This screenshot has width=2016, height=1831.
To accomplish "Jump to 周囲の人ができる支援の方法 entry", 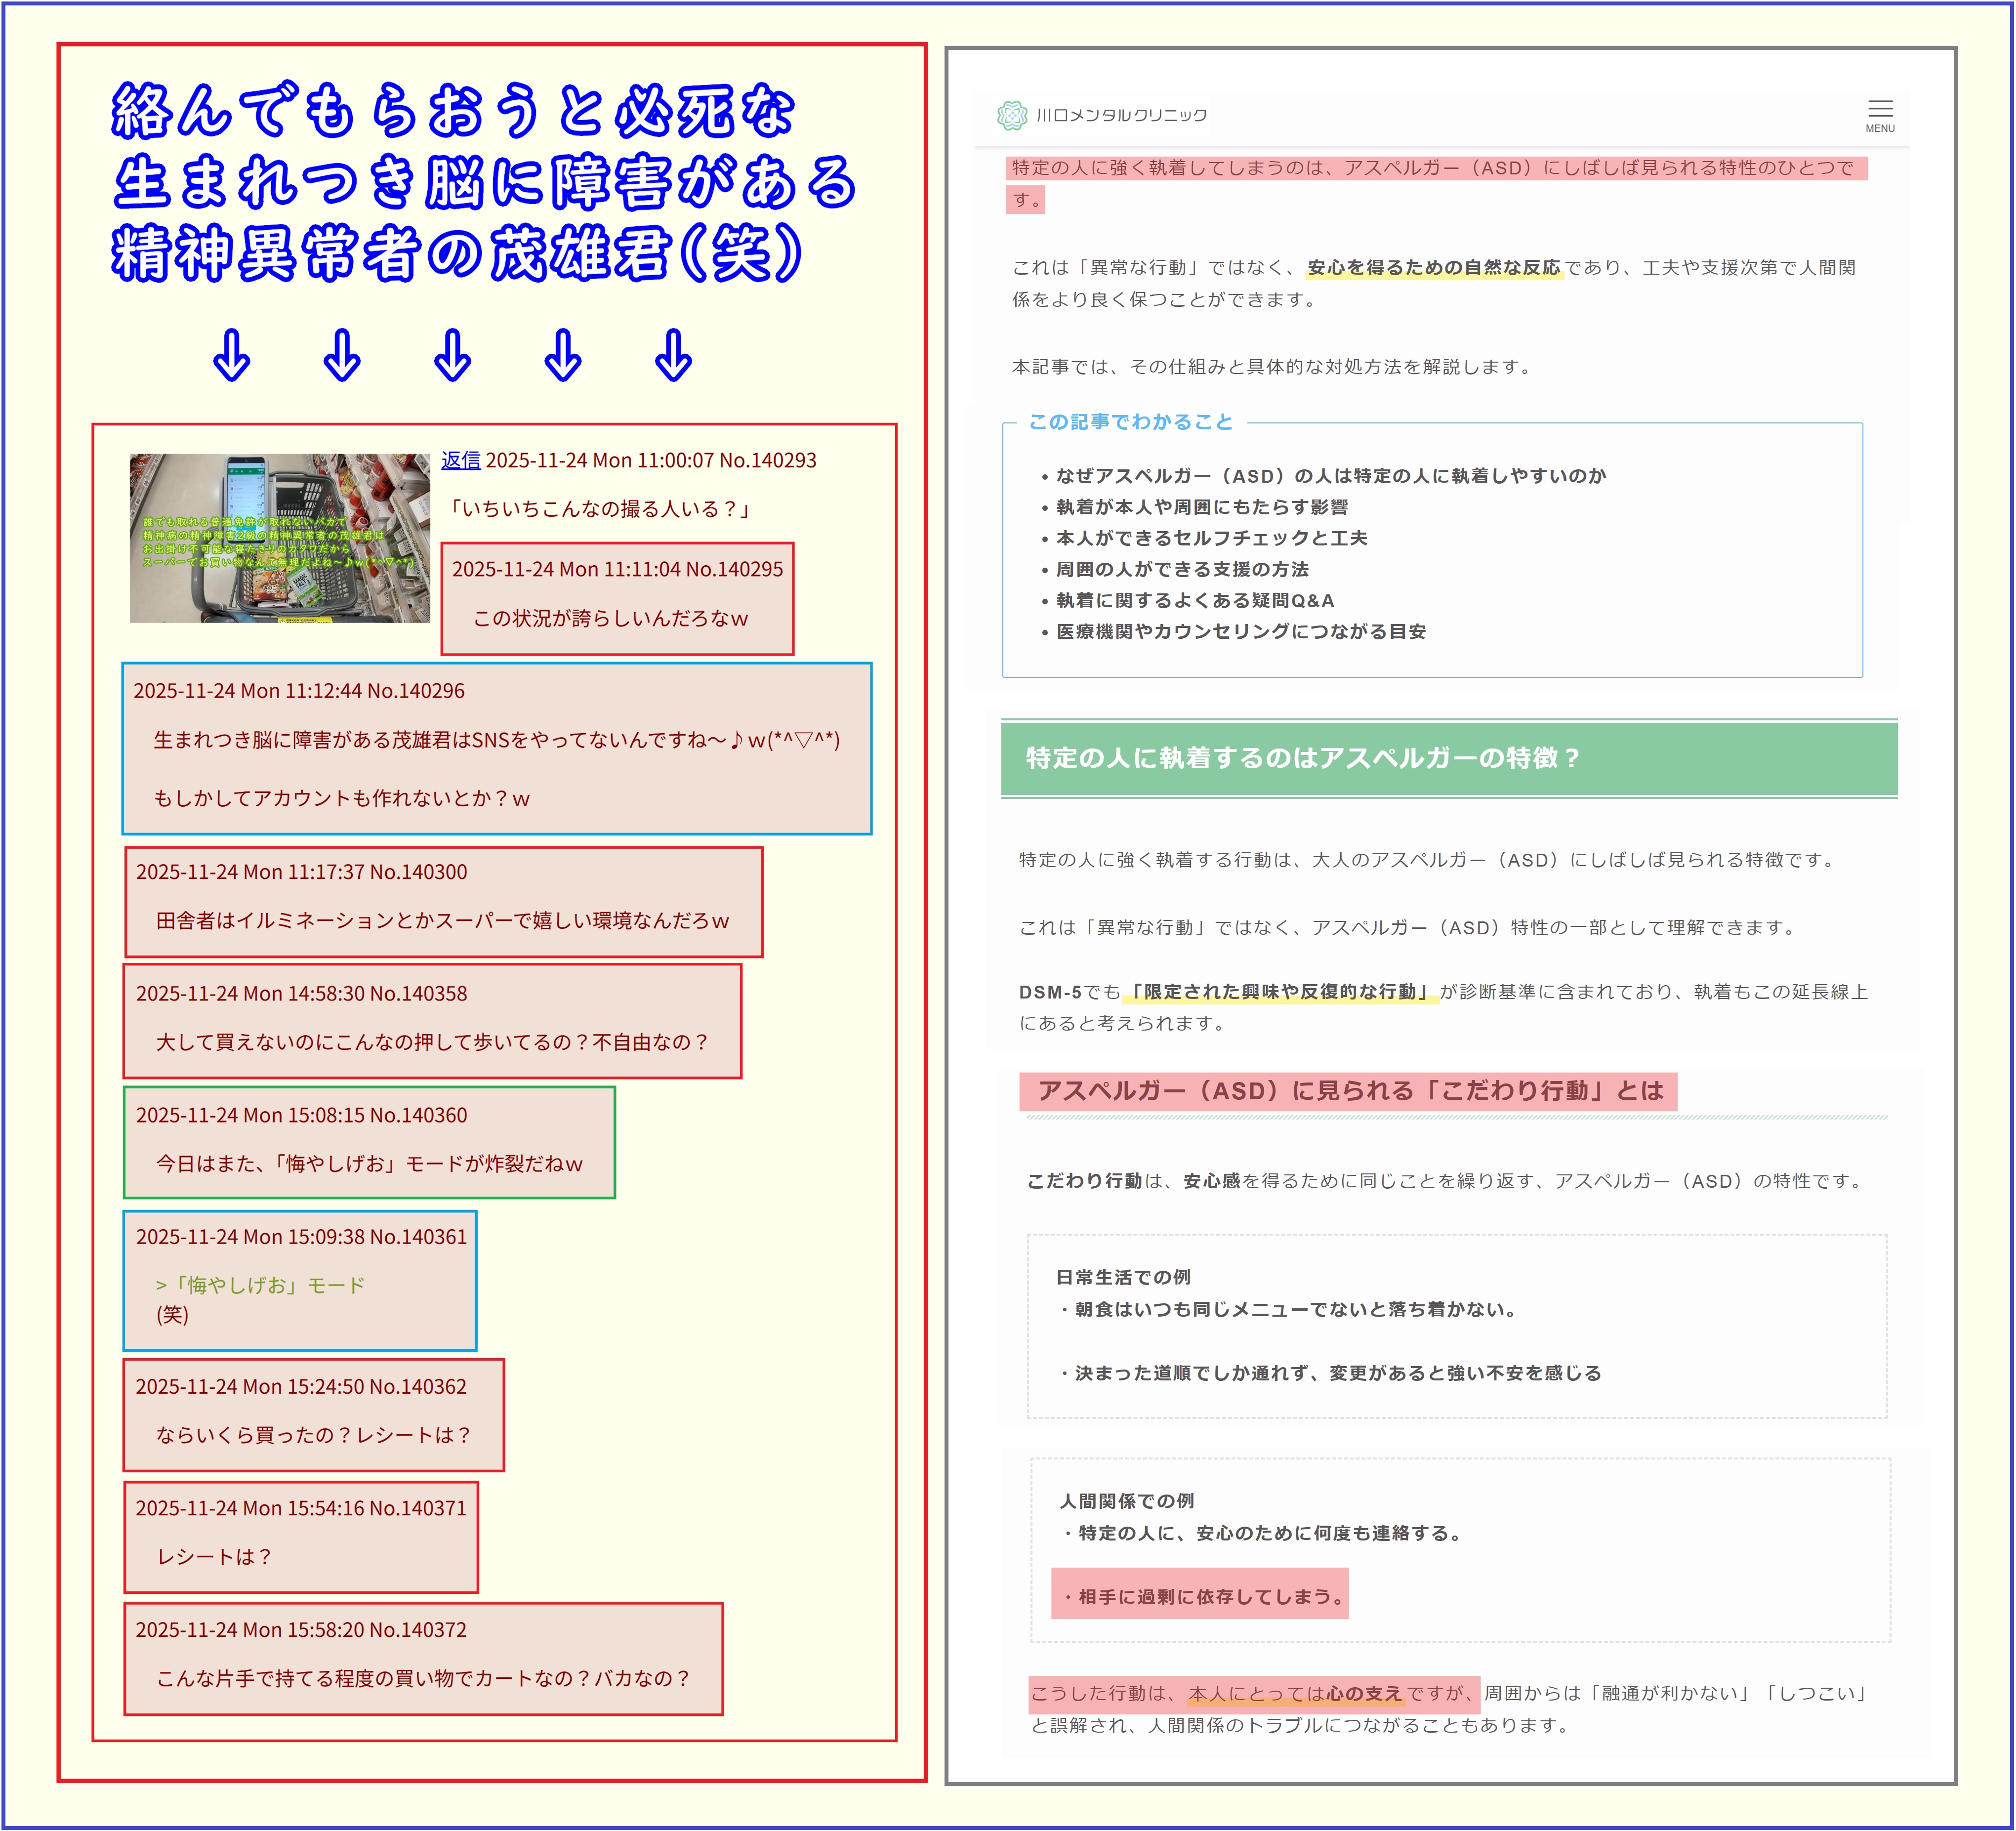I will 1182,569.
